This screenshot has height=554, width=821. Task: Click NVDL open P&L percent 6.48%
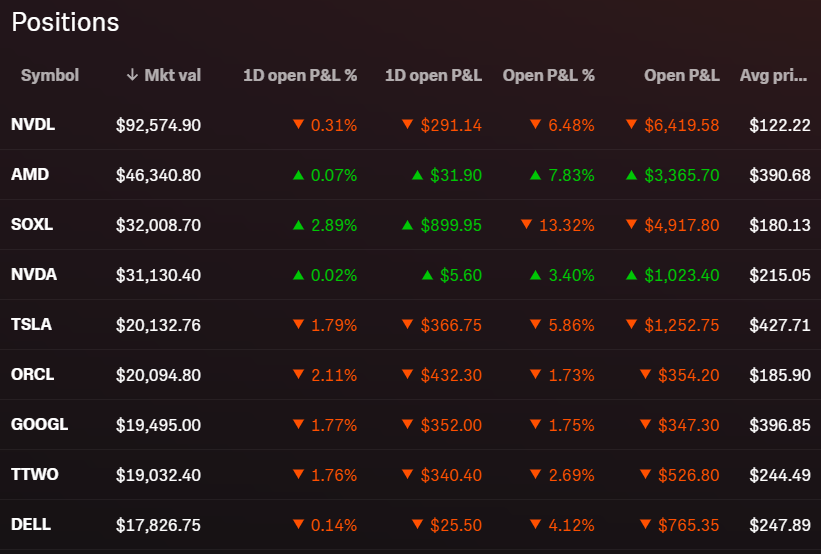click(571, 125)
